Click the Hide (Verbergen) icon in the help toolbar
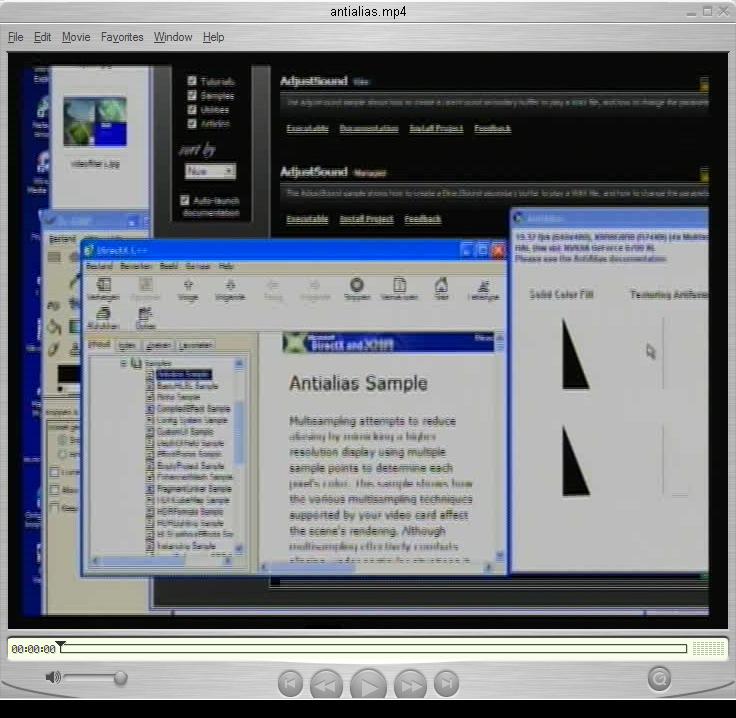Image resolution: width=736 pixels, height=718 pixels. (x=103, y=289)
